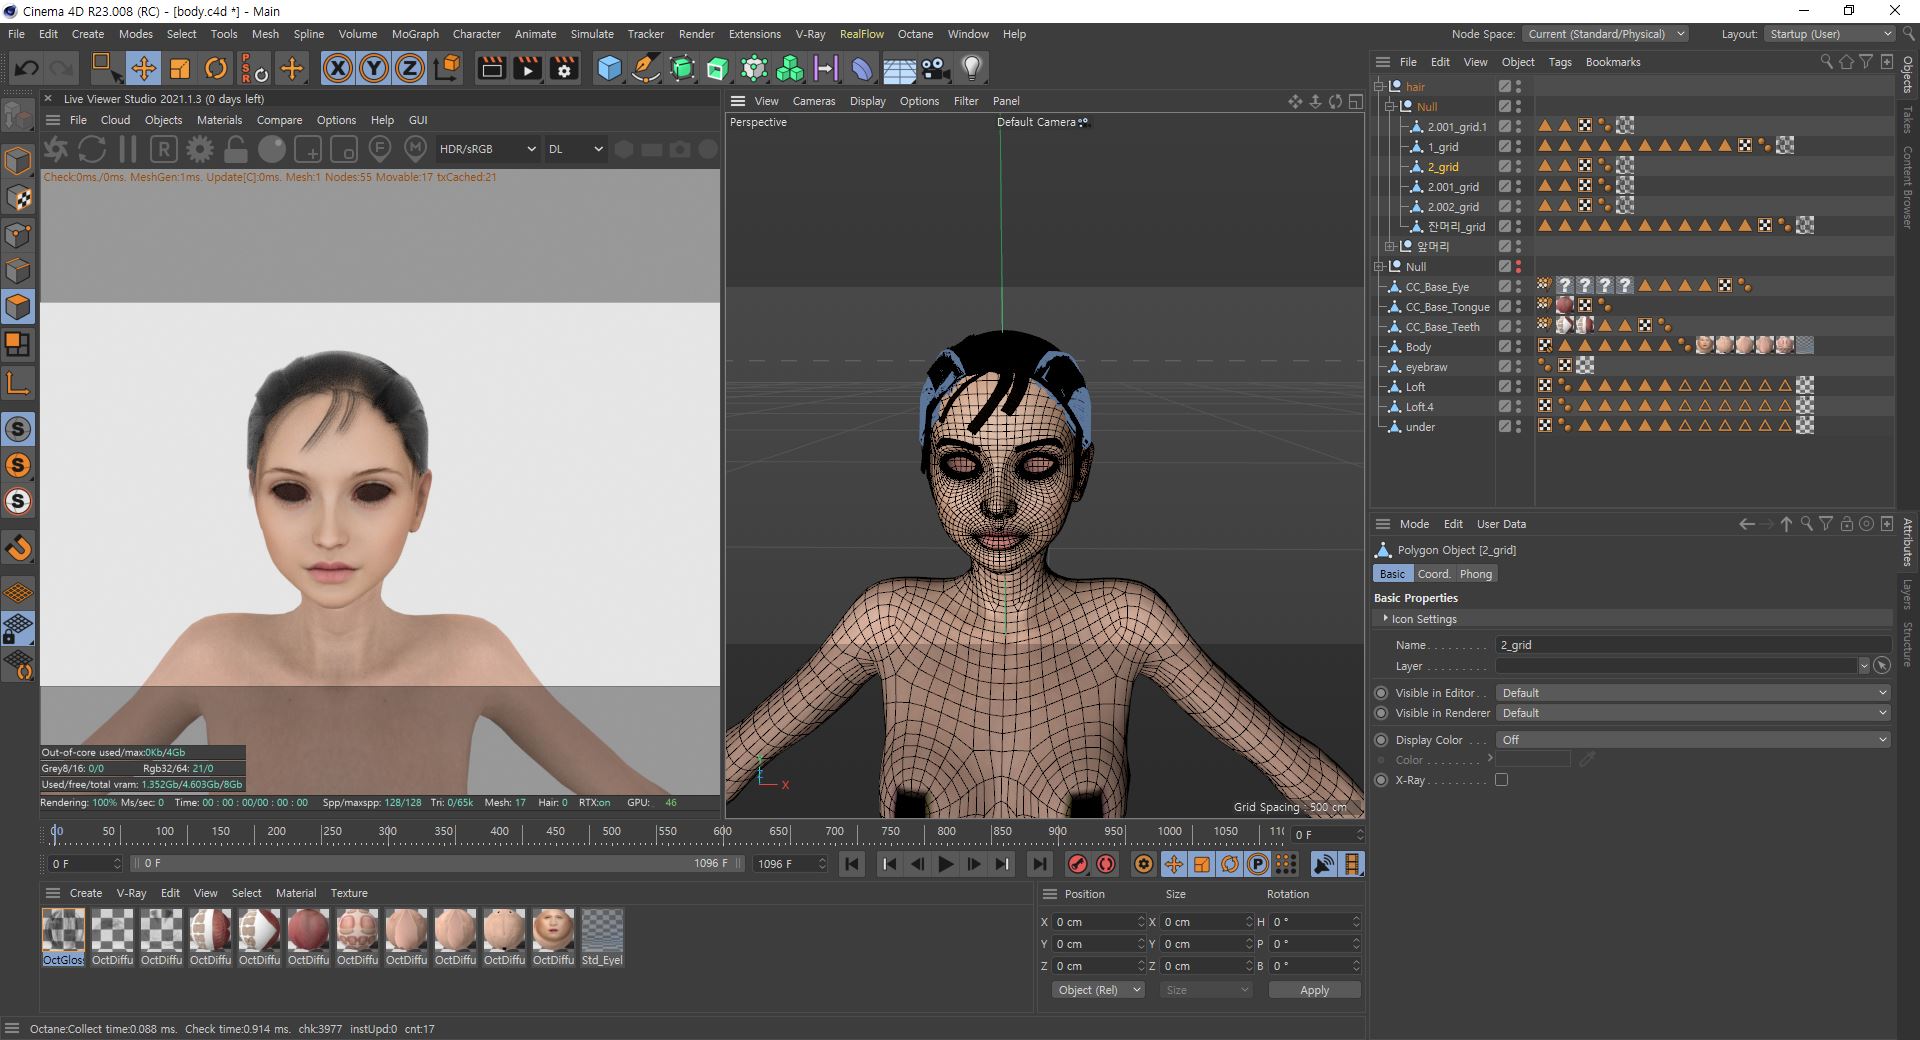Add a Light object via bulb icon
This screenshot has width=1920, height=1040.
point(971,68)
